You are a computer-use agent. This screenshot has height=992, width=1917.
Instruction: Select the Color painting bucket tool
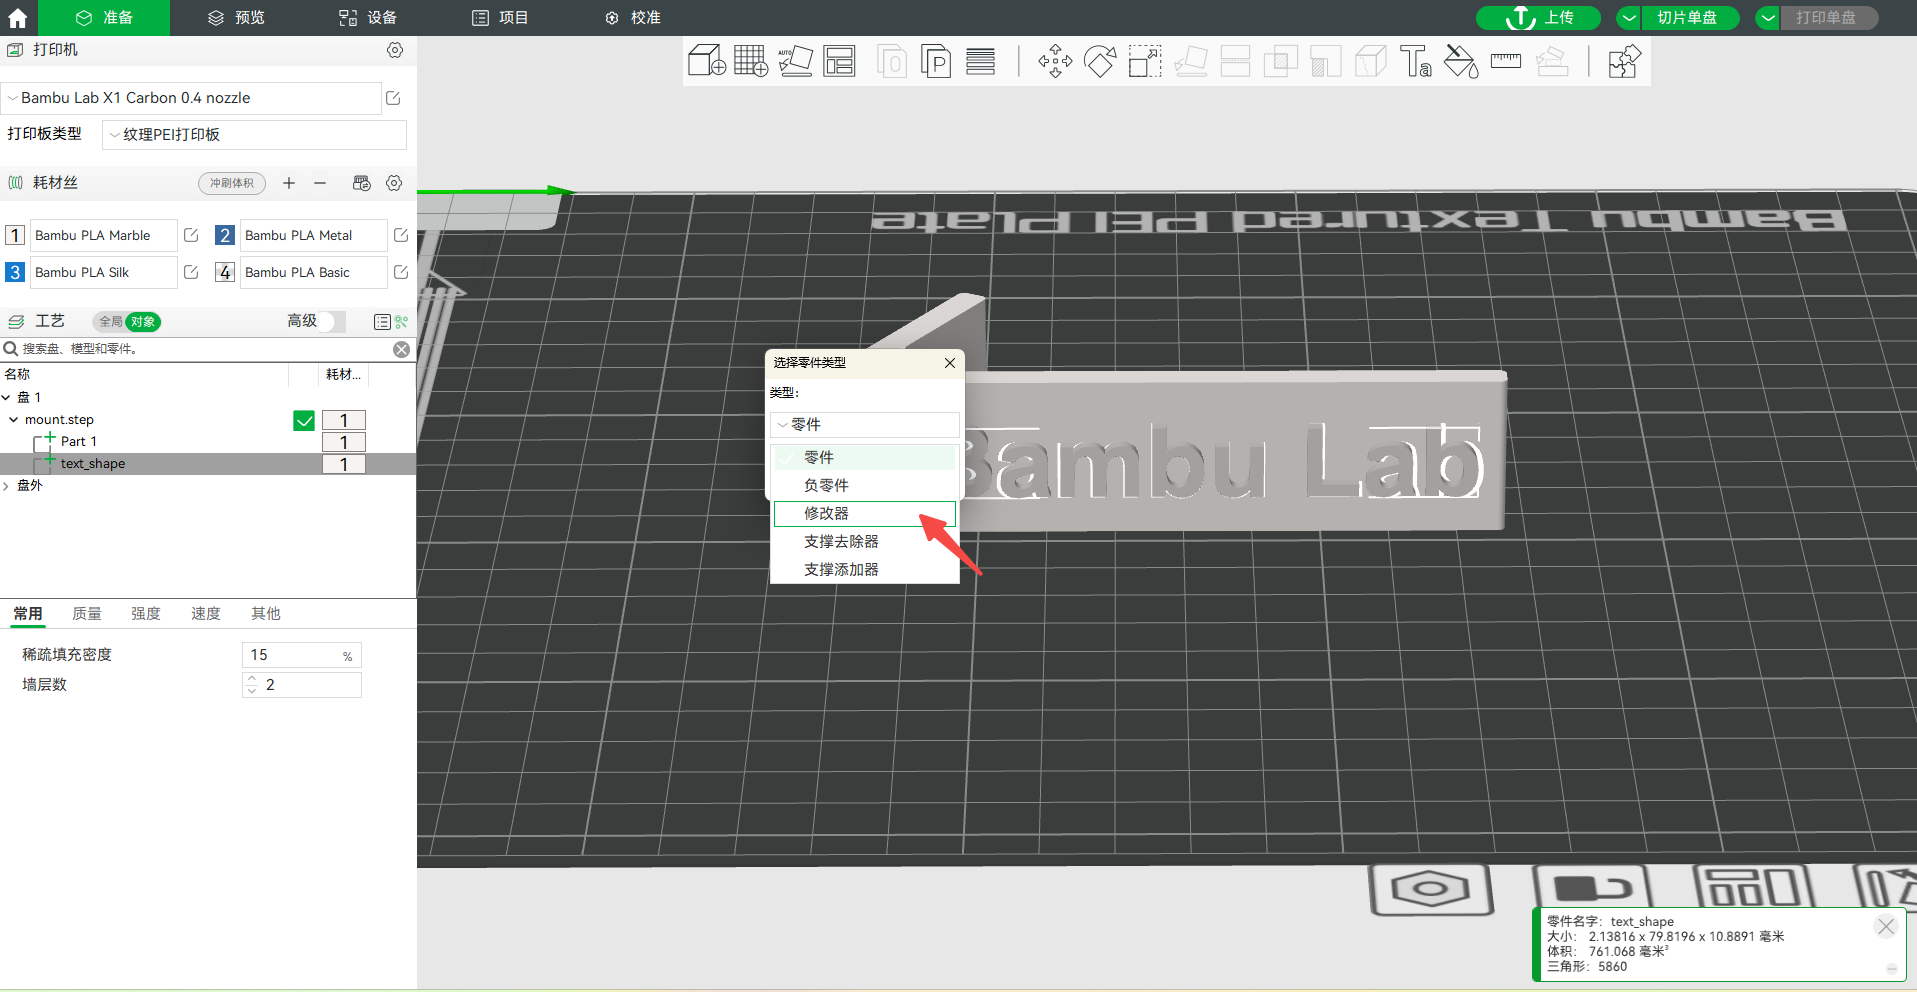click(x=1461, y=62)
